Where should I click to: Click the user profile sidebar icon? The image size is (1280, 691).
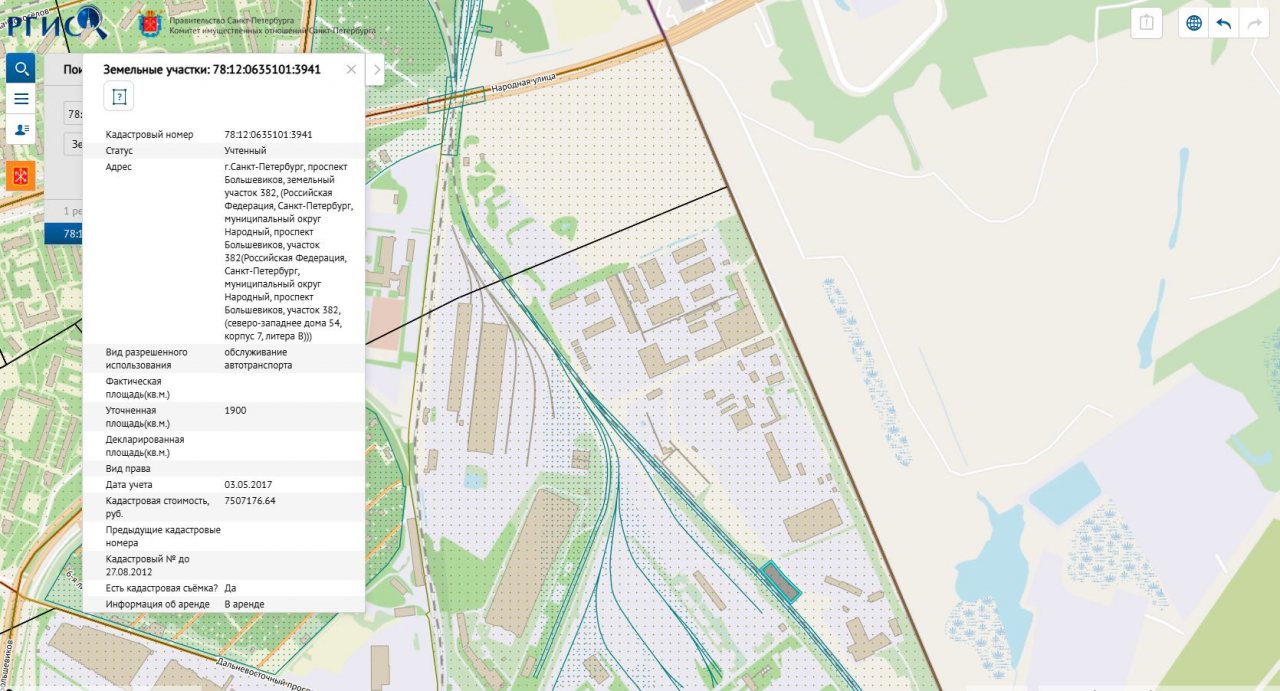(x=20, y=129)
